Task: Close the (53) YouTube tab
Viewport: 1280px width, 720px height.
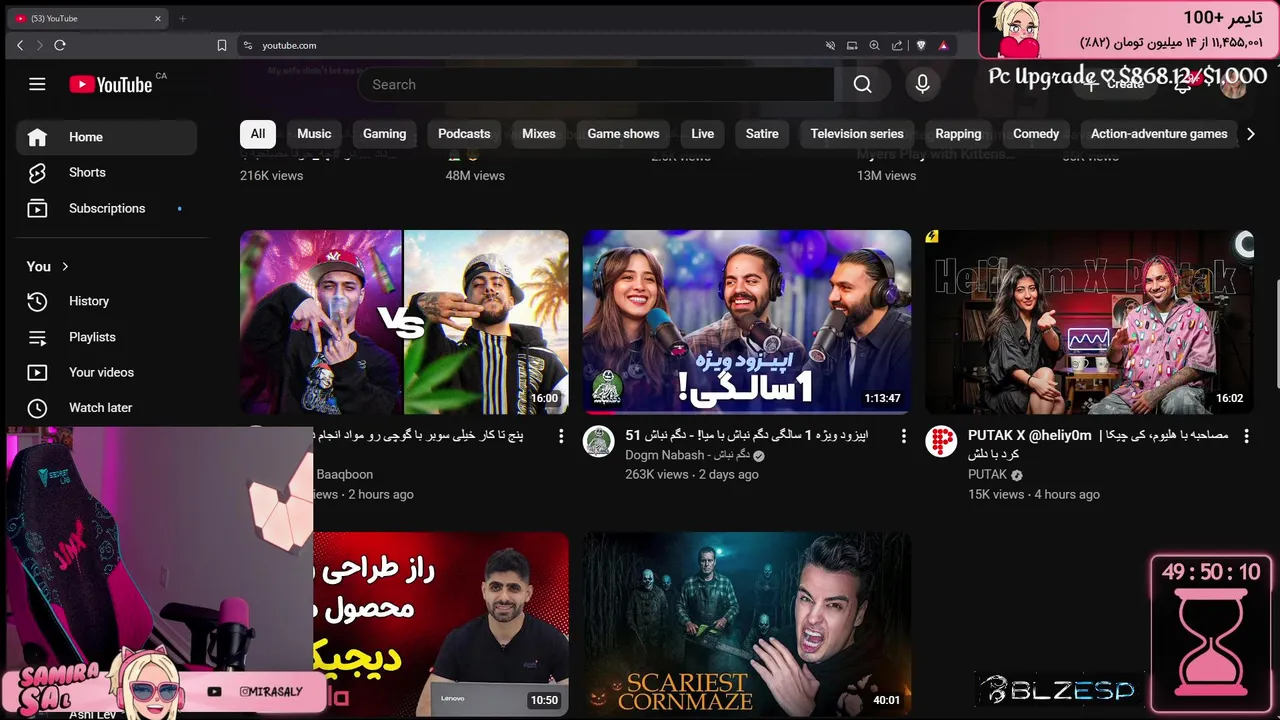Action: click(157, 18)
